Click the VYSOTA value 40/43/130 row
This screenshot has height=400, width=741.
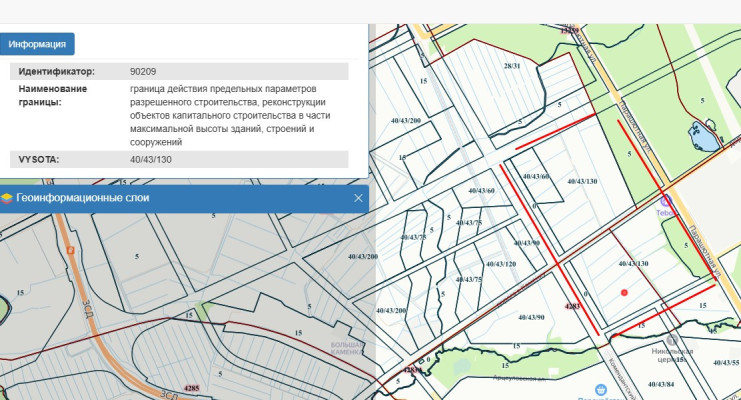tap(151, 160)
